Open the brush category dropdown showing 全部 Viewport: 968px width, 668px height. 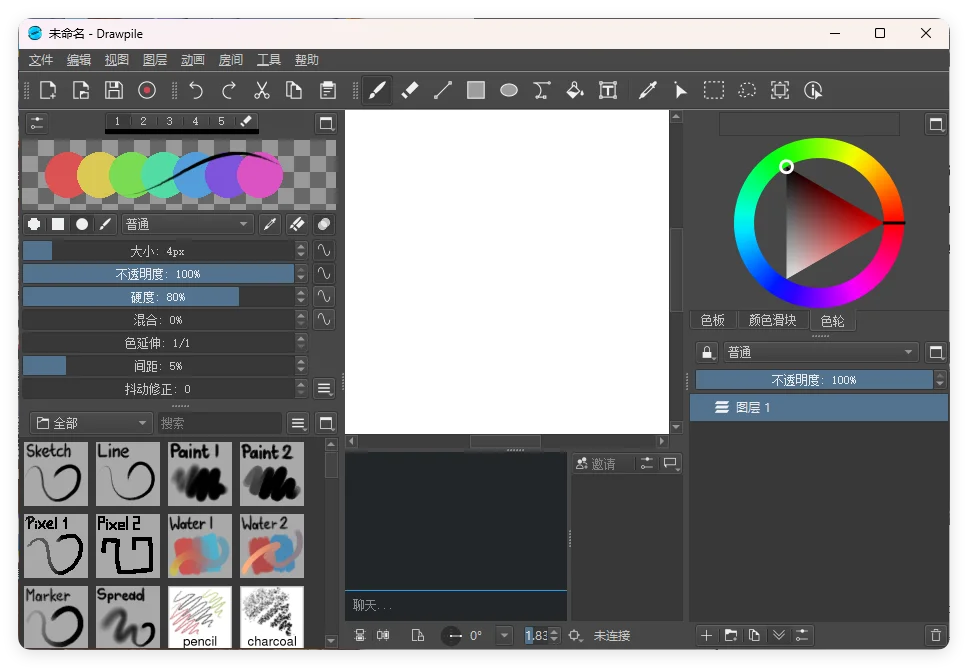(90, 422)
